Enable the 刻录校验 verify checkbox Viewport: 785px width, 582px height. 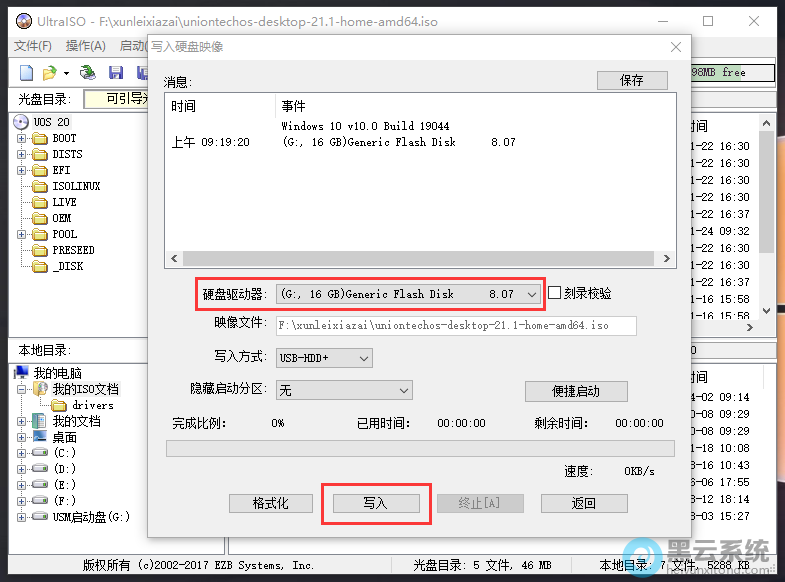click(555, 294)
